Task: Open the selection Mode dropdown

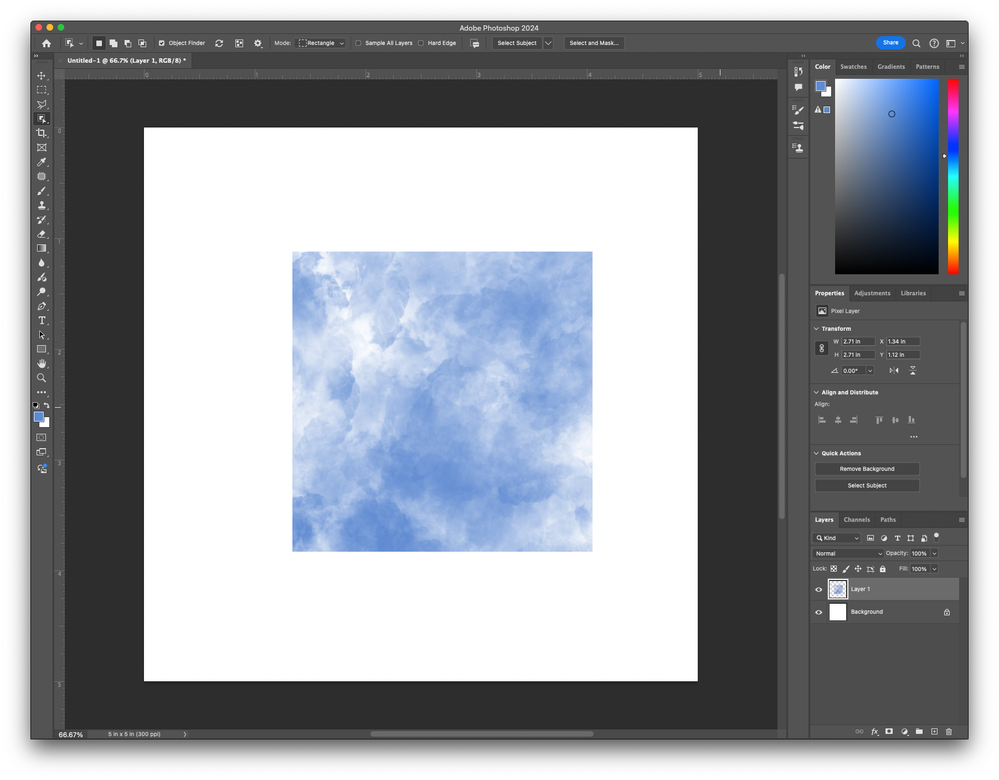Action: coord(322,43)
